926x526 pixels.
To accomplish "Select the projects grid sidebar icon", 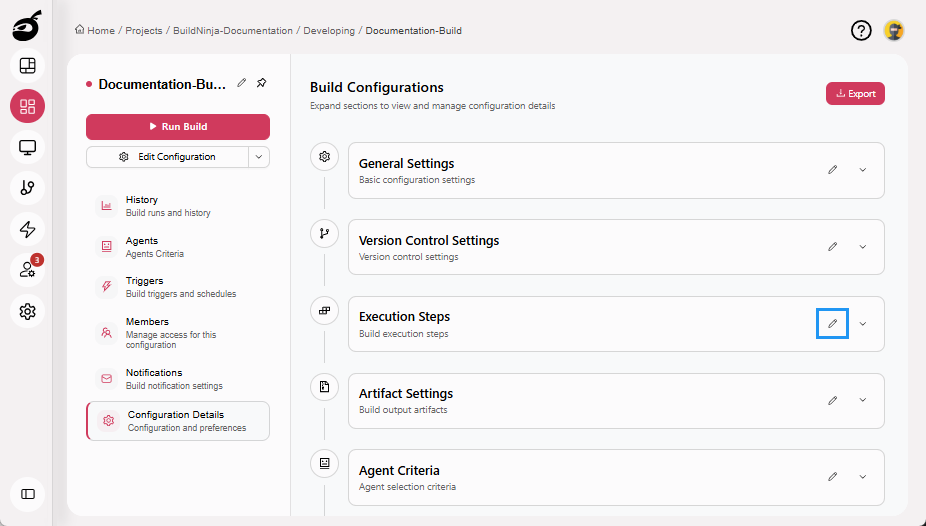I will click(x=27, y=106).
